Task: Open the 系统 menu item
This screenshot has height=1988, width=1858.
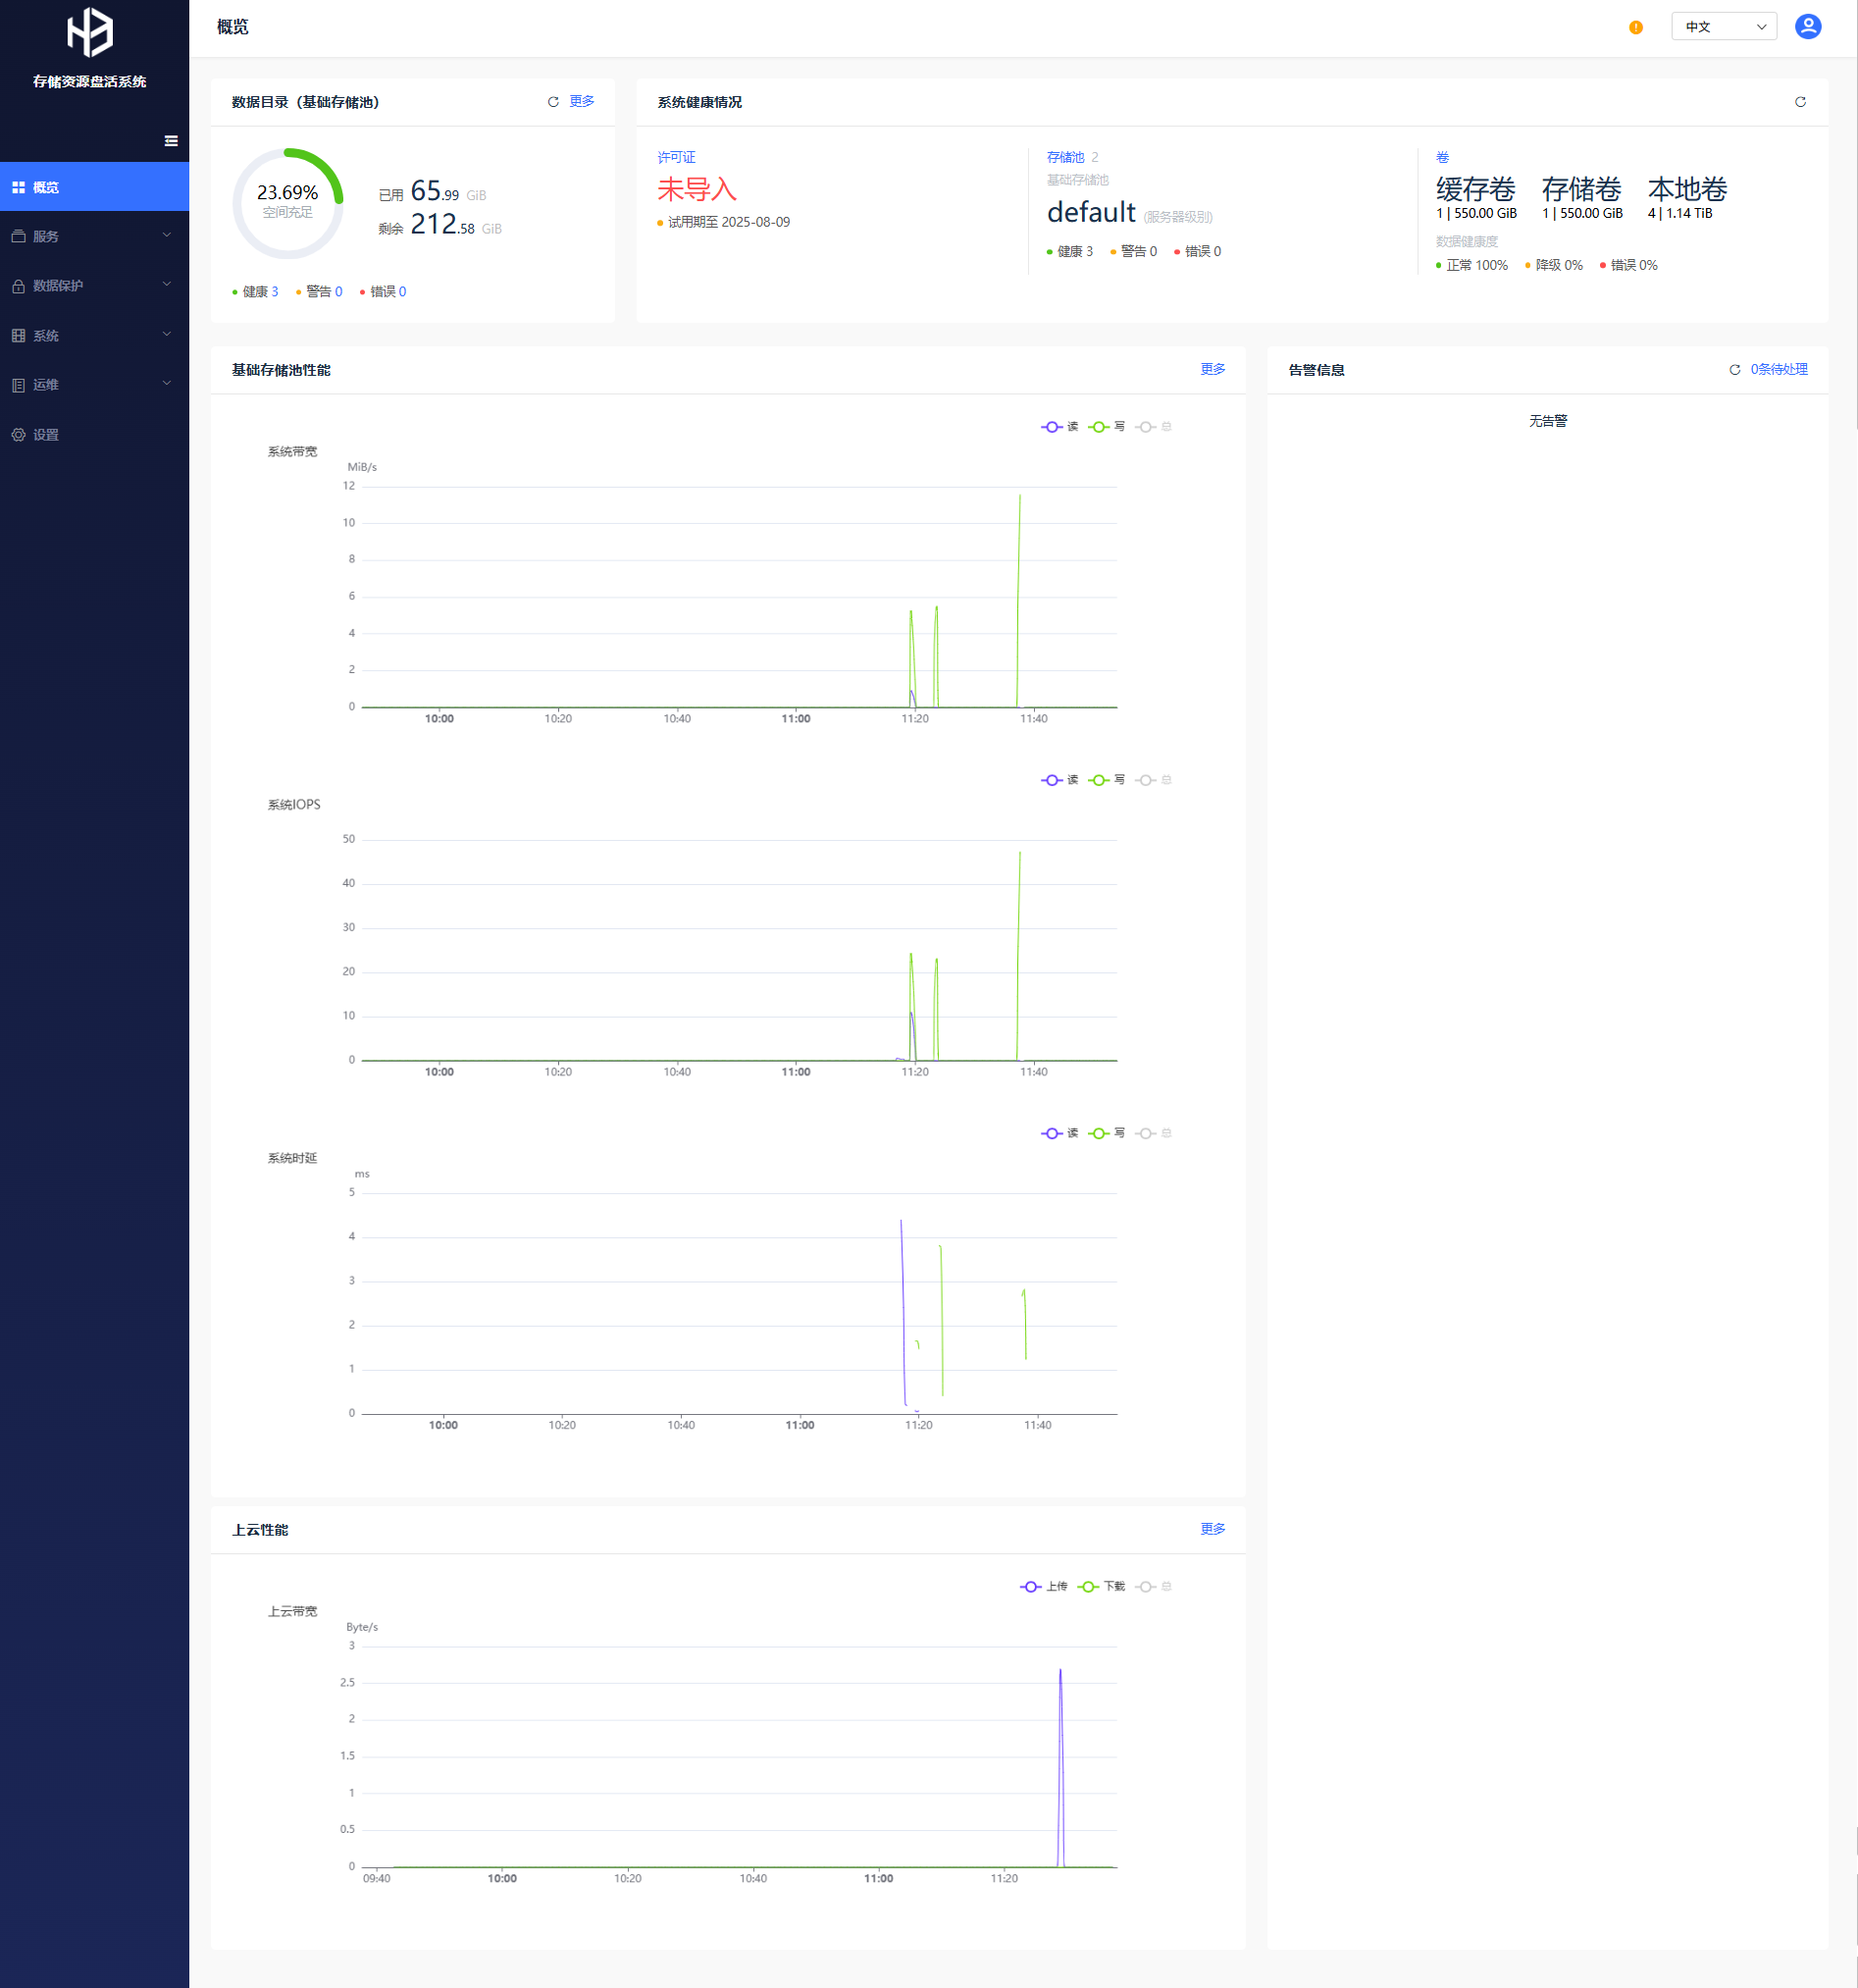Action: 94,336
